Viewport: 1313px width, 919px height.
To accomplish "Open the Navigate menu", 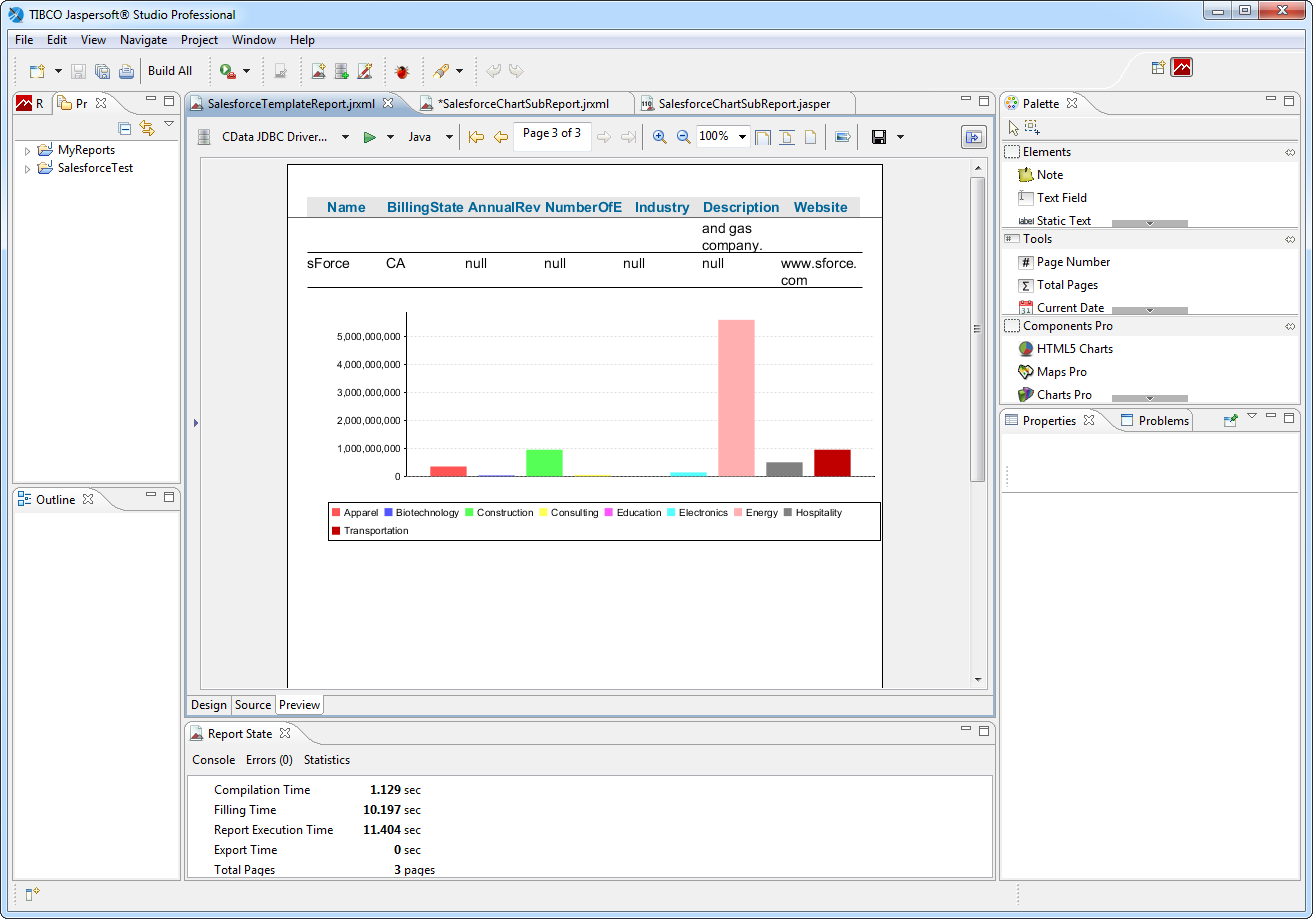I will [x=143, y=40].
